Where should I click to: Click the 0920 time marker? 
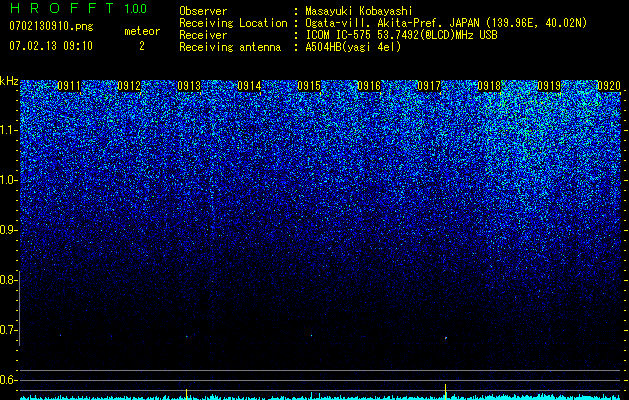[609, 86]
